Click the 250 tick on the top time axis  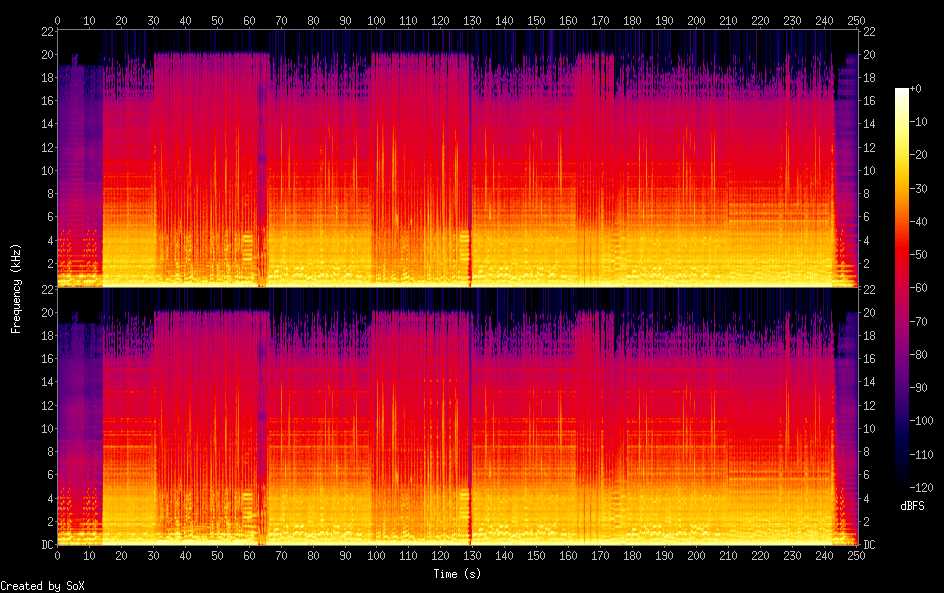point(857,20)
